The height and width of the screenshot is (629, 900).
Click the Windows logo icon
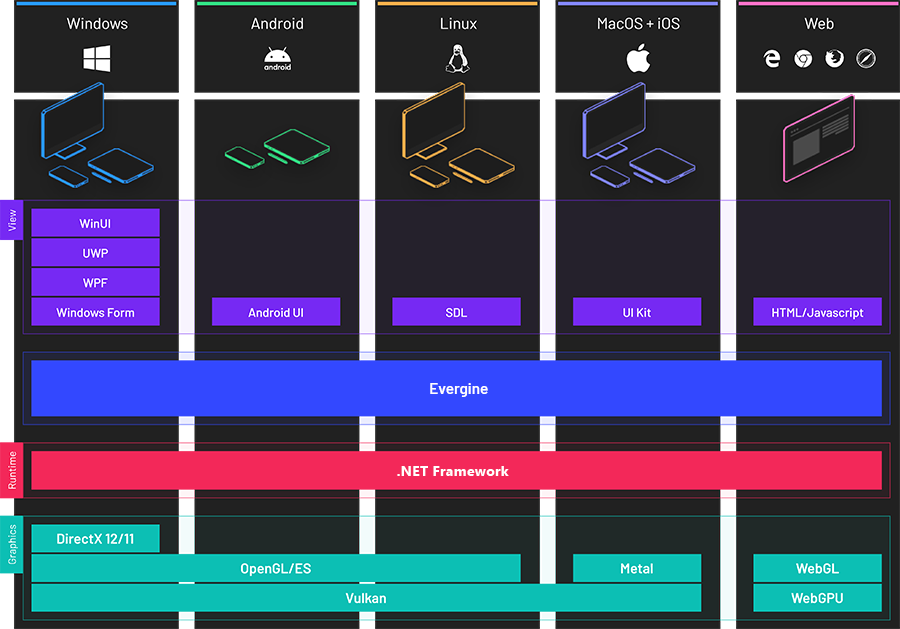[97, 59]
